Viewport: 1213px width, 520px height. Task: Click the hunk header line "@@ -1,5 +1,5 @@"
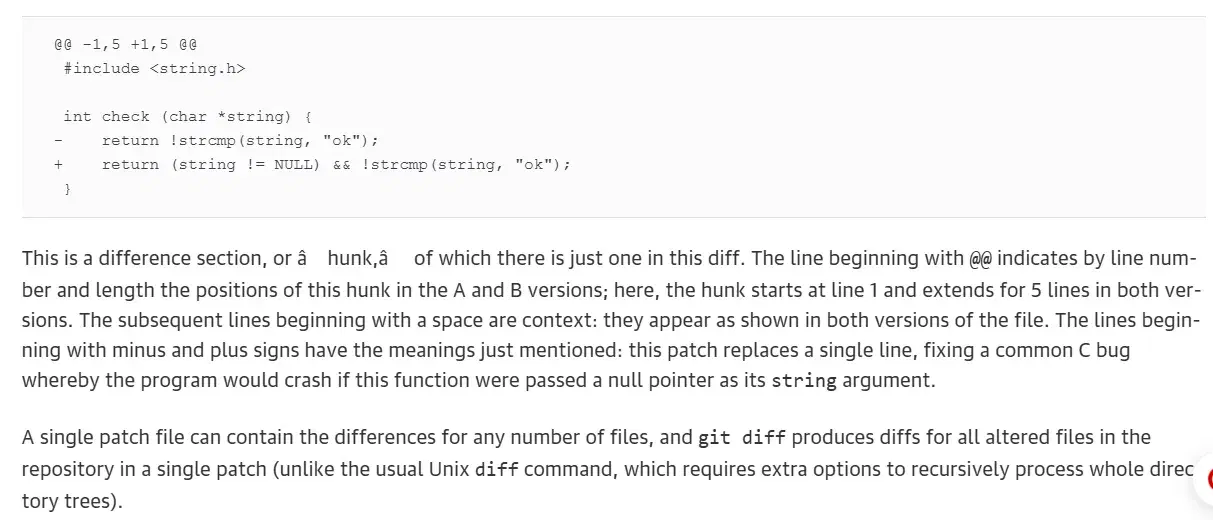click(126, 44)
